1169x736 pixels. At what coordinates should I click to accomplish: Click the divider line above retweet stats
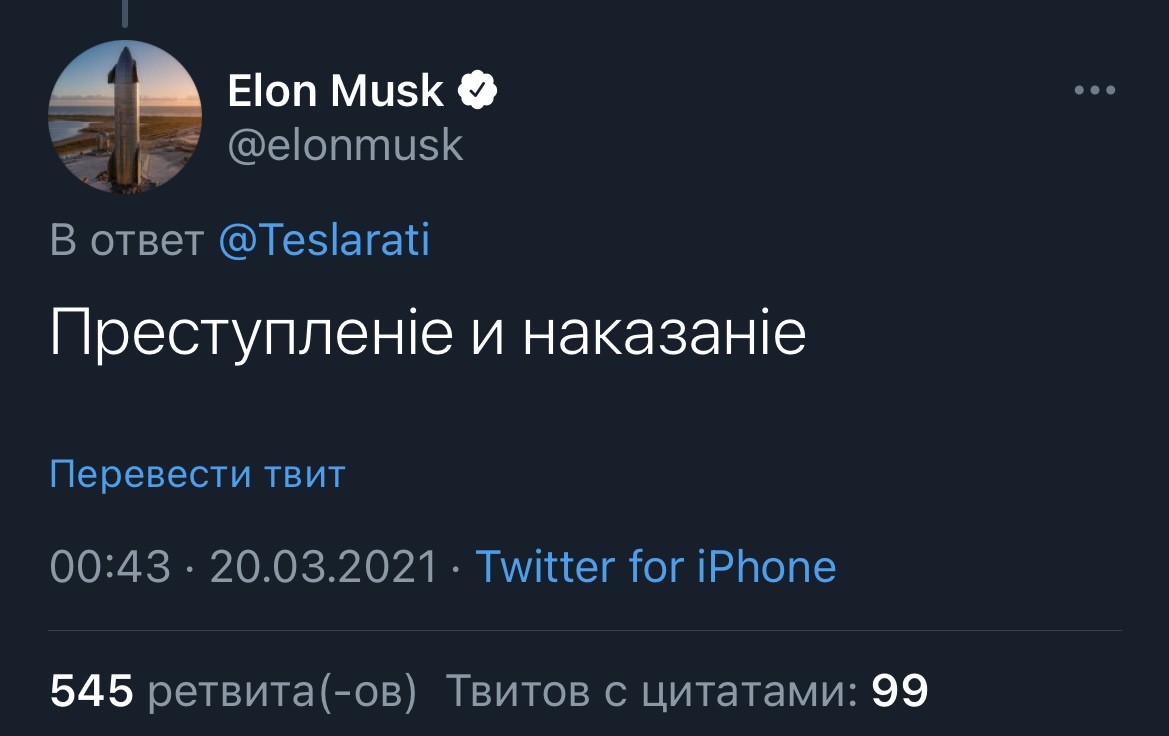click(584, 631)
